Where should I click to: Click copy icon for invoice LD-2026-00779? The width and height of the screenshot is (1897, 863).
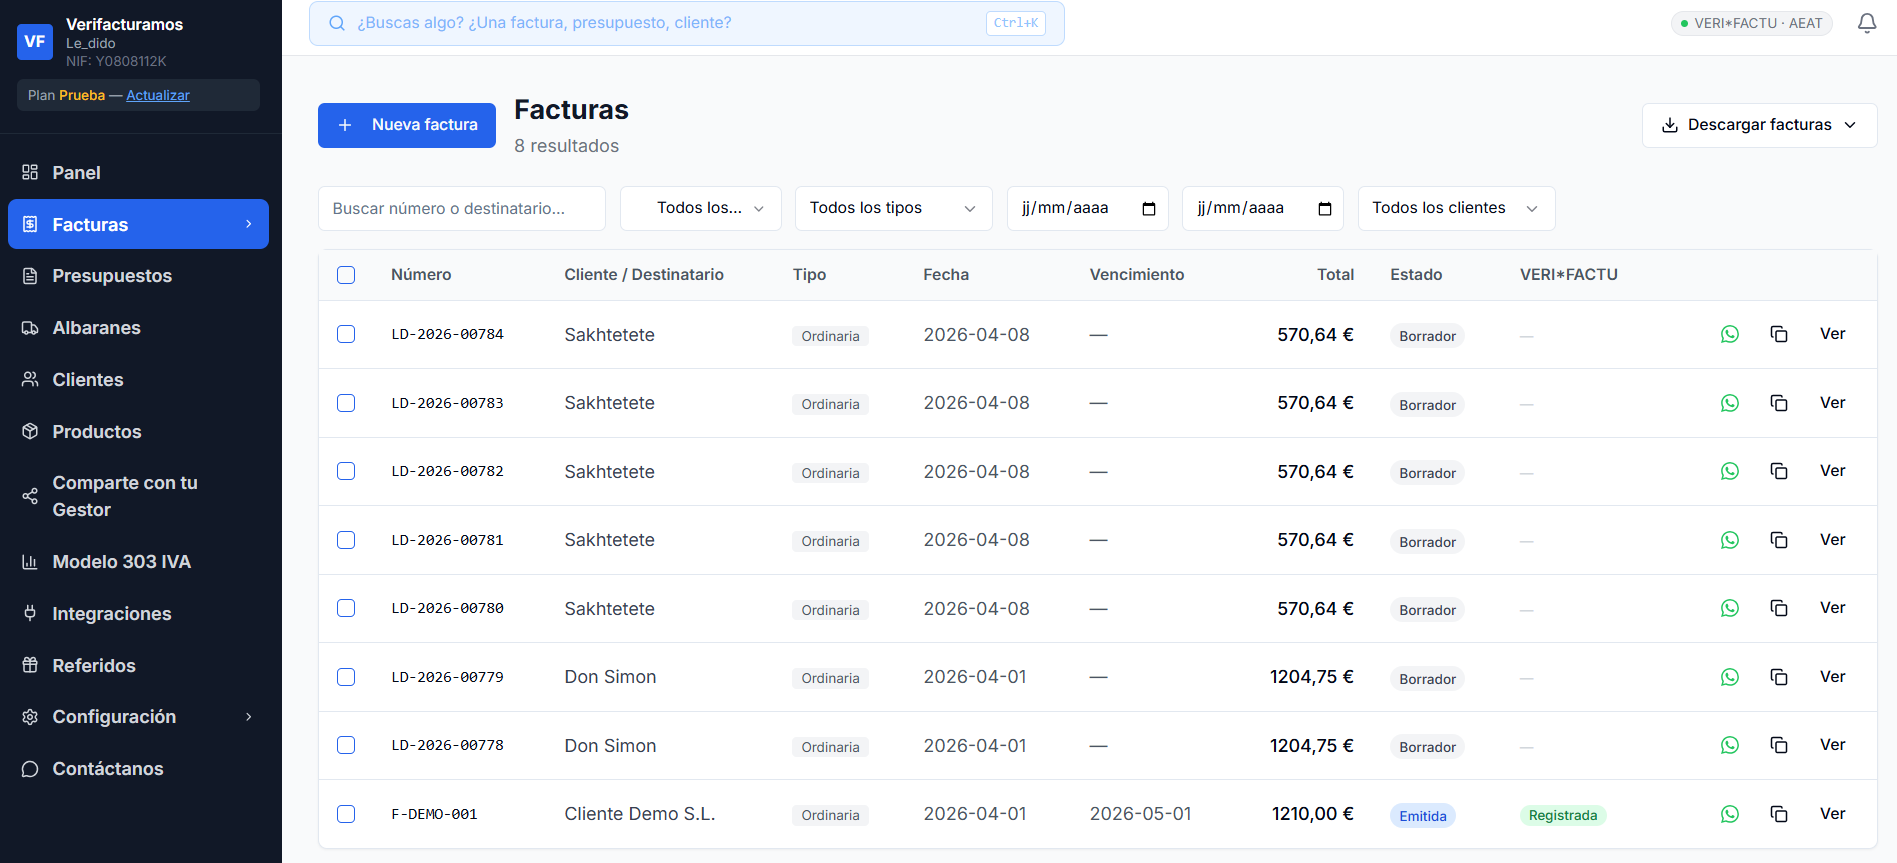(x=1778, y=677)
